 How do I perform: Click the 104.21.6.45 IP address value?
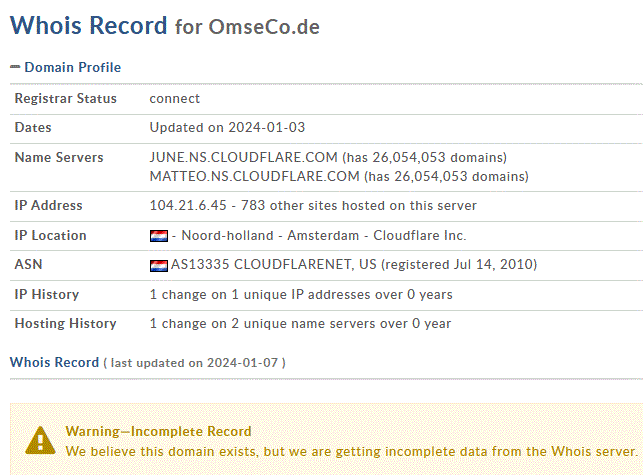[188, 205]
